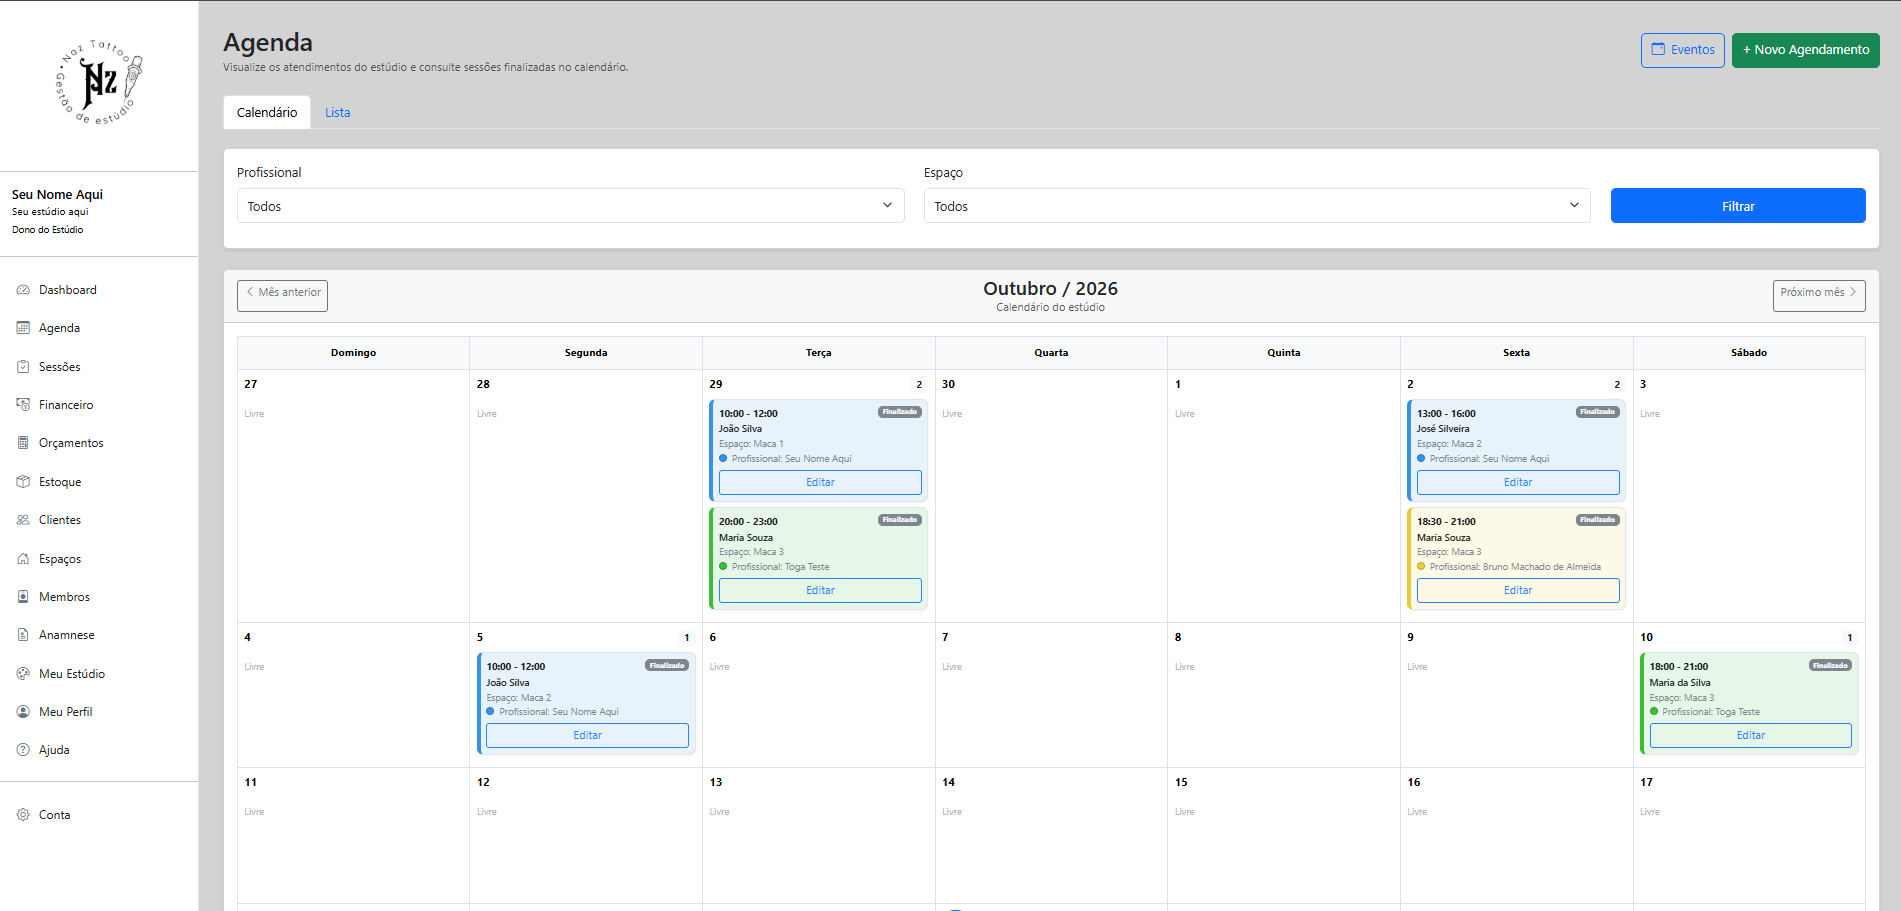1901x911 pixels.
Task: Select the Espaços house icon
Action: (x=23, y=559)
